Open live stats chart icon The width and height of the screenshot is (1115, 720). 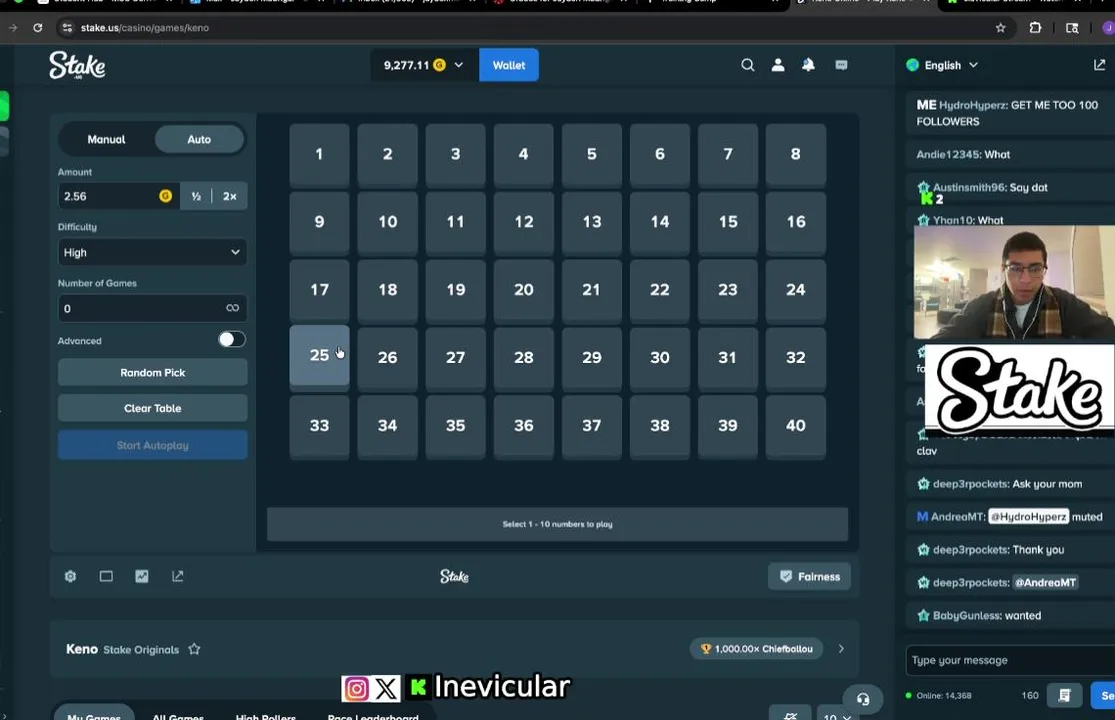point(142,576)
